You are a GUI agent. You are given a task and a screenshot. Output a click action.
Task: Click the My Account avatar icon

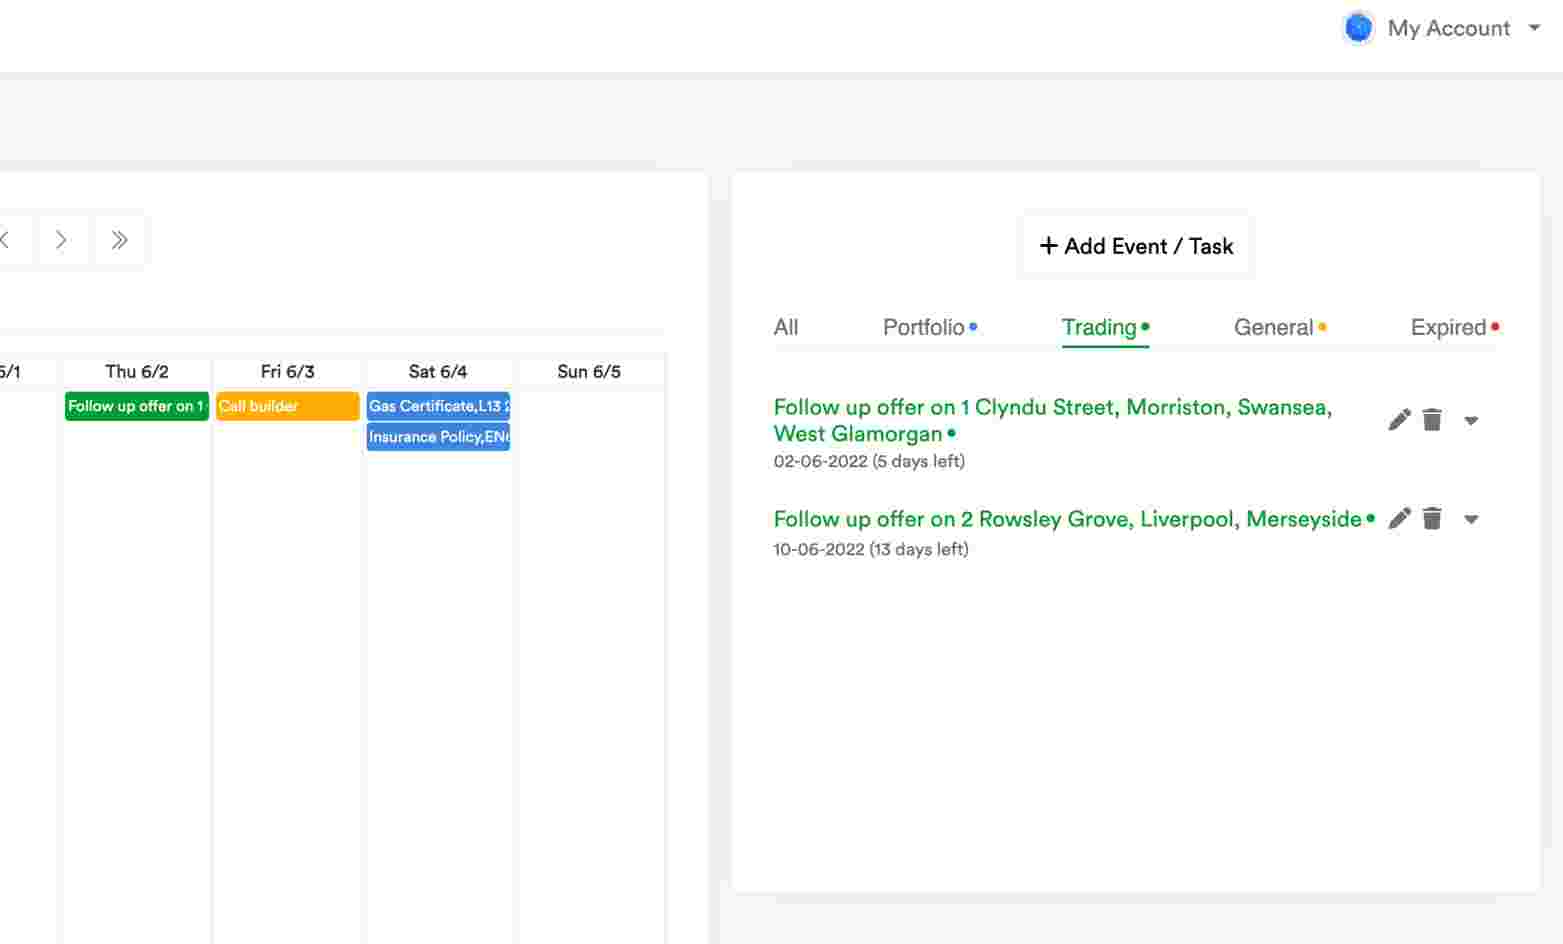(x=1358, y=28)
